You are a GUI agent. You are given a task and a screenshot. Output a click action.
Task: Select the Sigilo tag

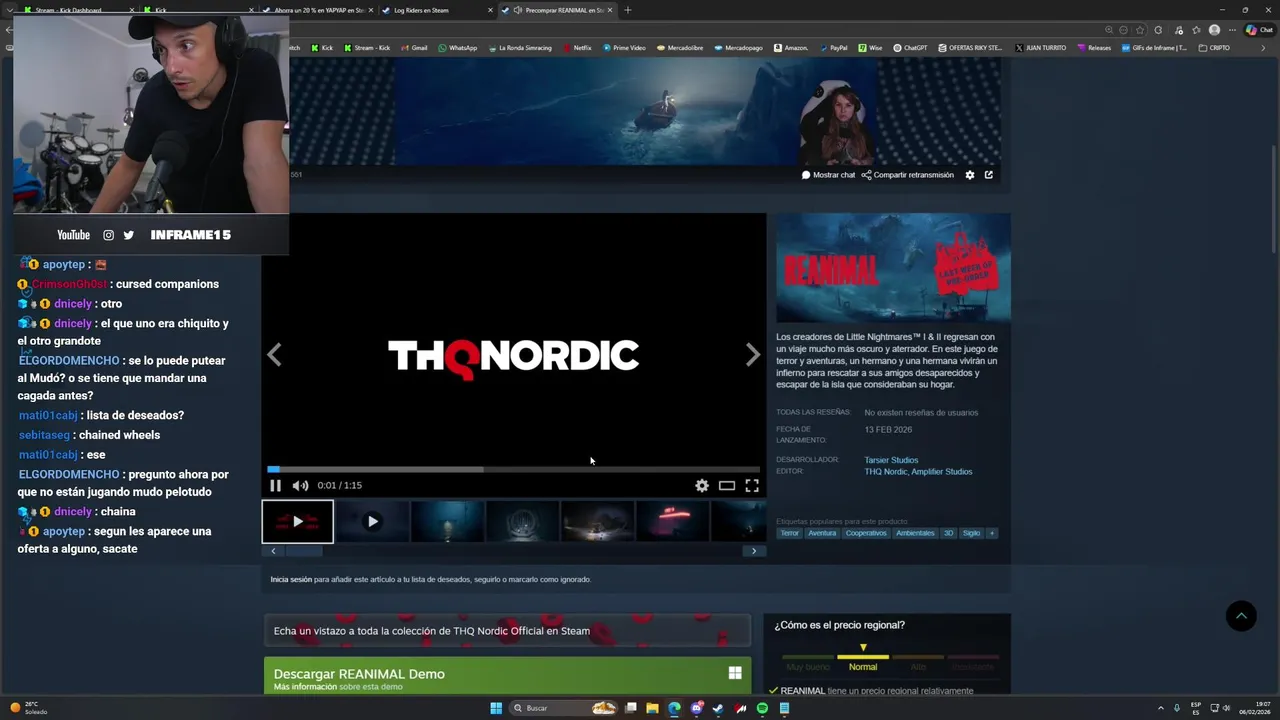coord(971,533)
